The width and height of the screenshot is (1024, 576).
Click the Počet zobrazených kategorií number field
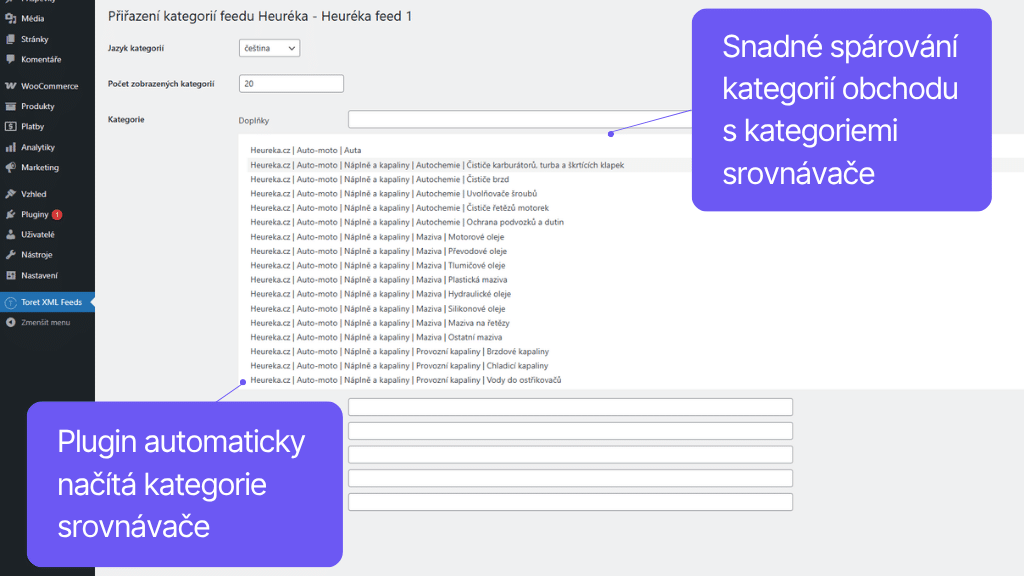tap(291, 84)
